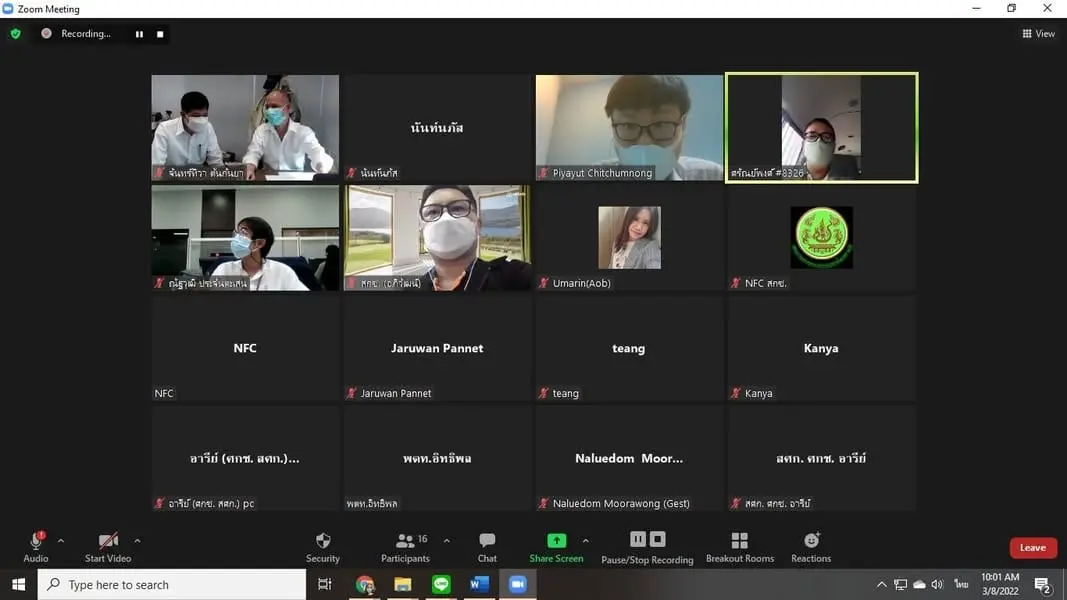The width and height of the screenshot is (1067, 600).
Task: Select the highlighted active speaker video tile
Action: 821,127
